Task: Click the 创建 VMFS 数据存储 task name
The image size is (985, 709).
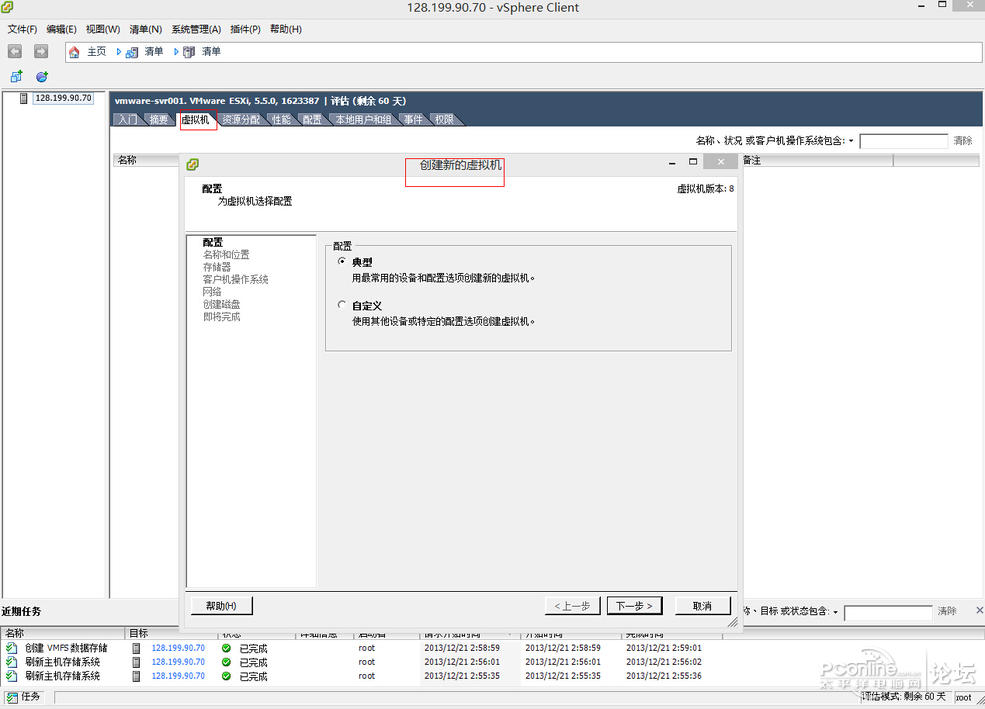Action: (x=66, y=647)
